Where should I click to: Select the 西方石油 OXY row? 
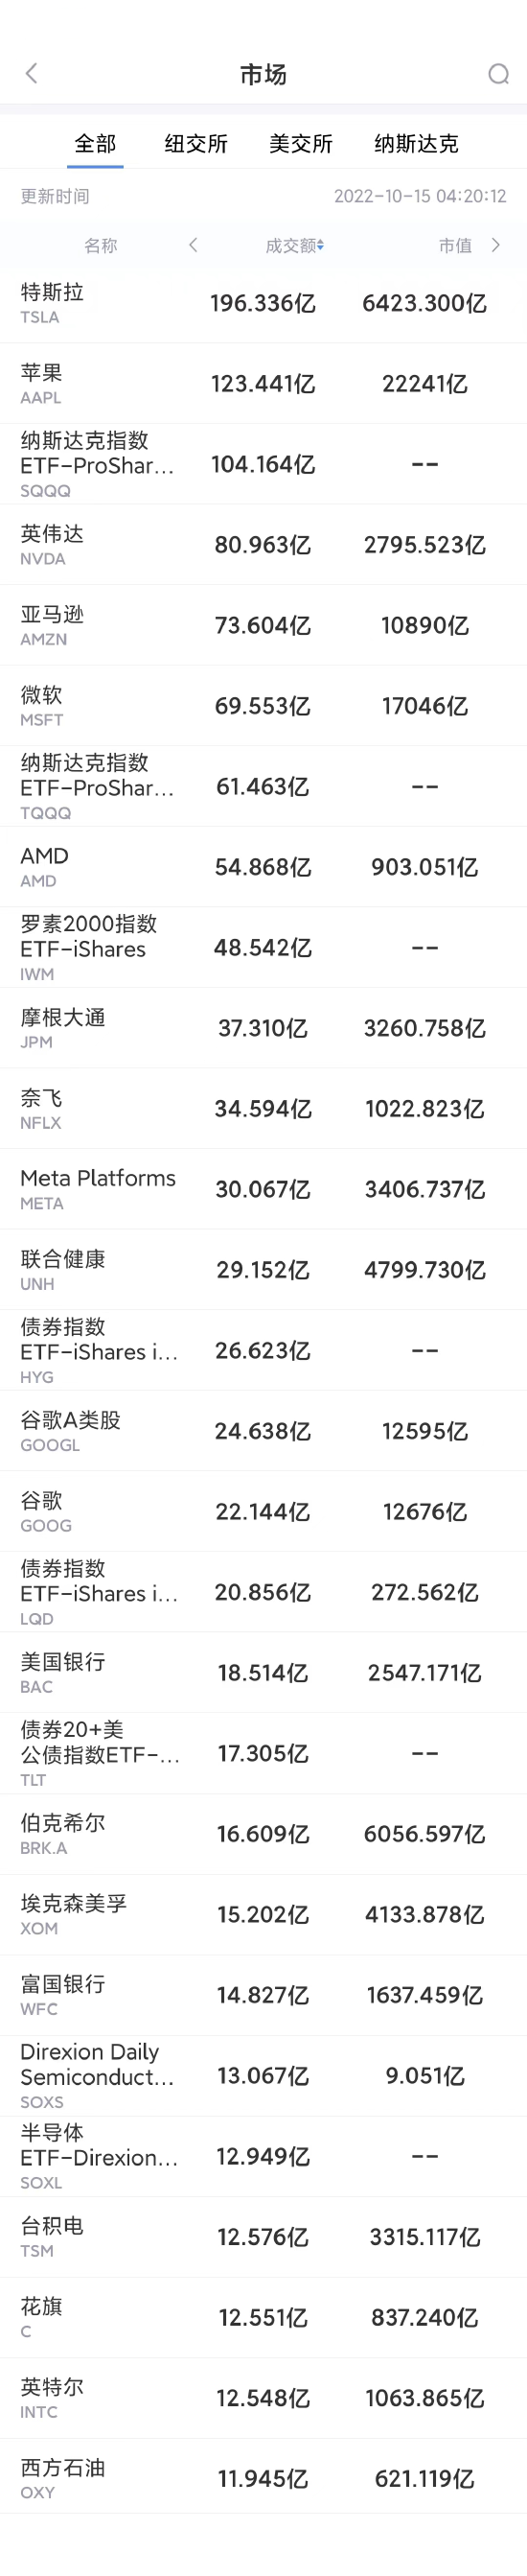[x=263, y=2478]
